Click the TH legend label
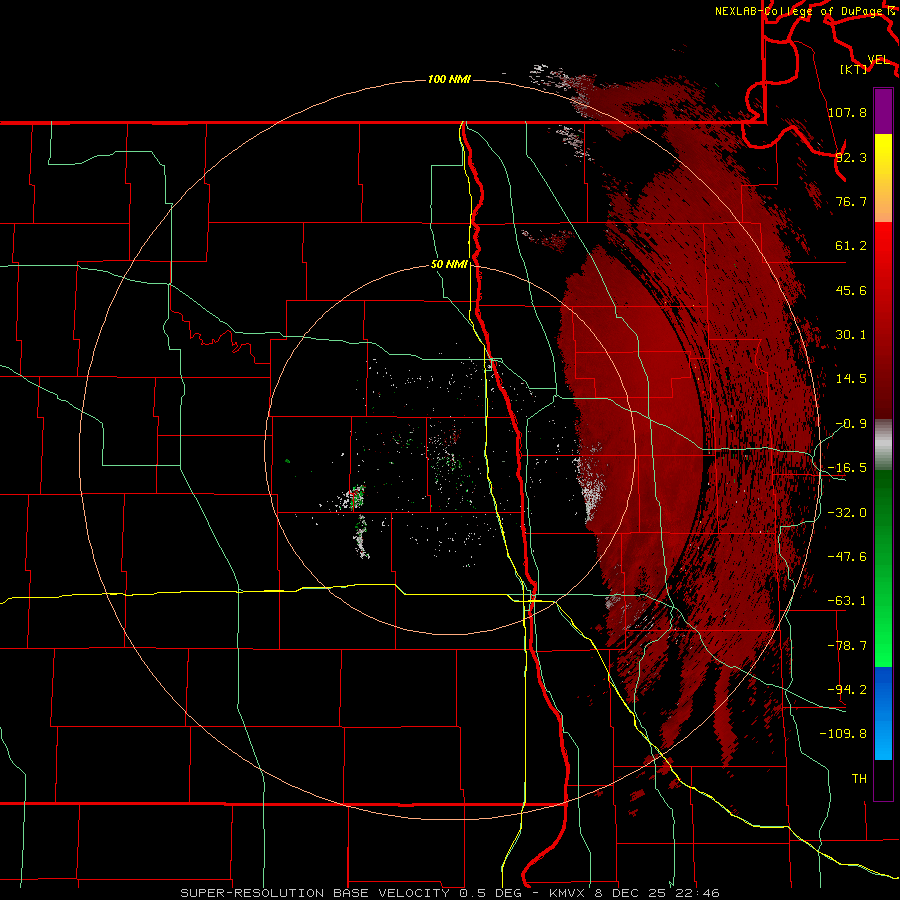Viewport: 900px width, 900px height. coord(859,779)
